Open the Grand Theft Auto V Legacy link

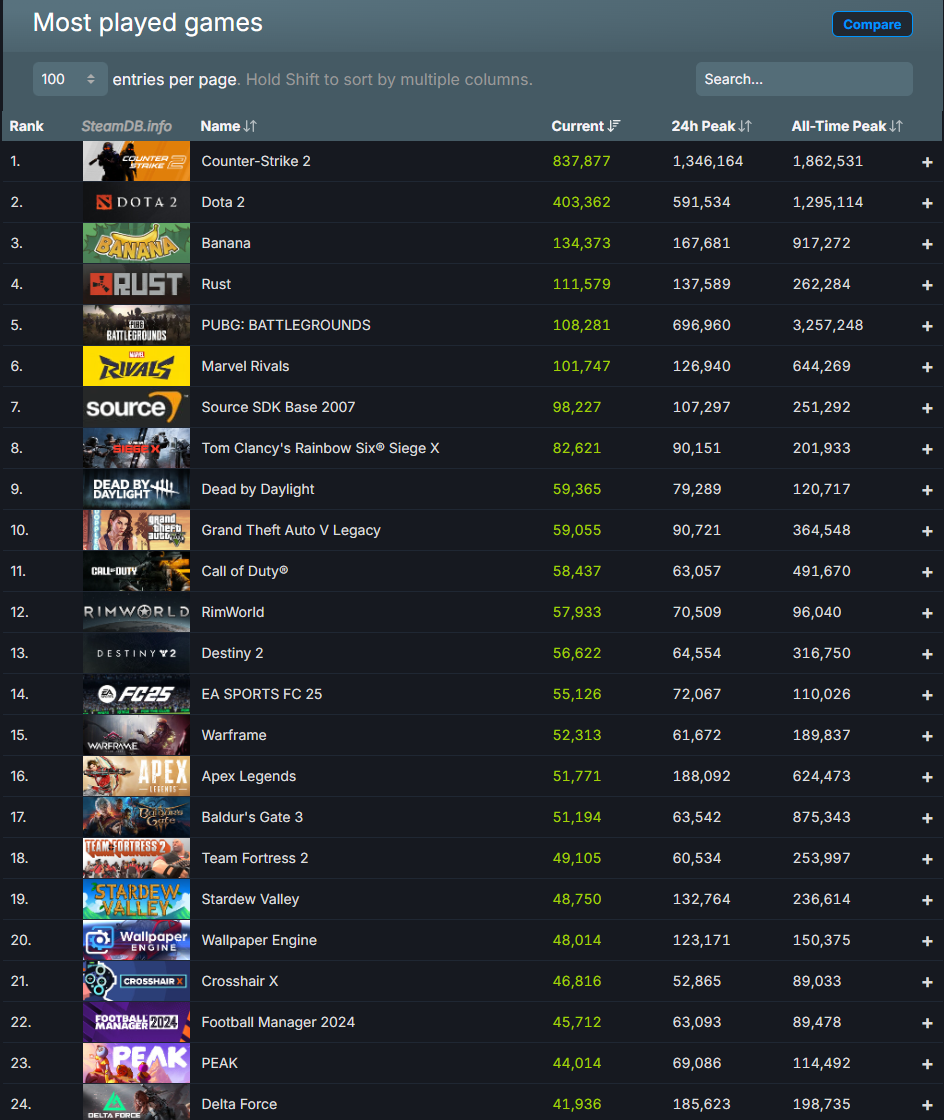click(x=291, y=530)
